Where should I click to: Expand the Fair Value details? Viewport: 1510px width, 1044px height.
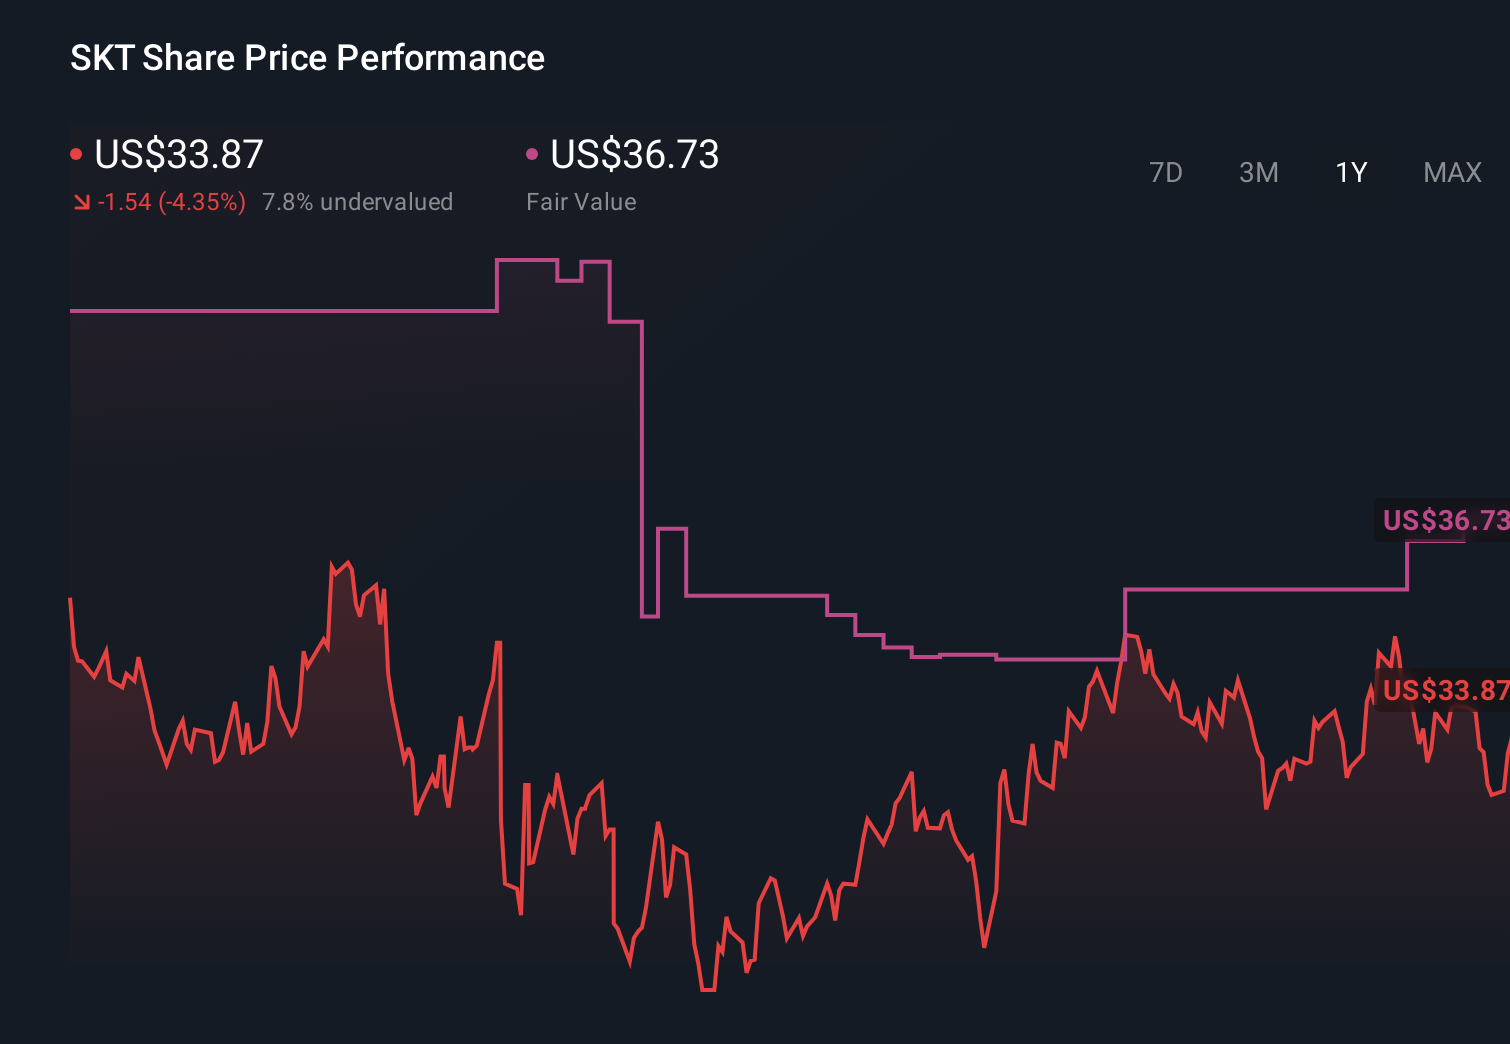tap(581, 201)
